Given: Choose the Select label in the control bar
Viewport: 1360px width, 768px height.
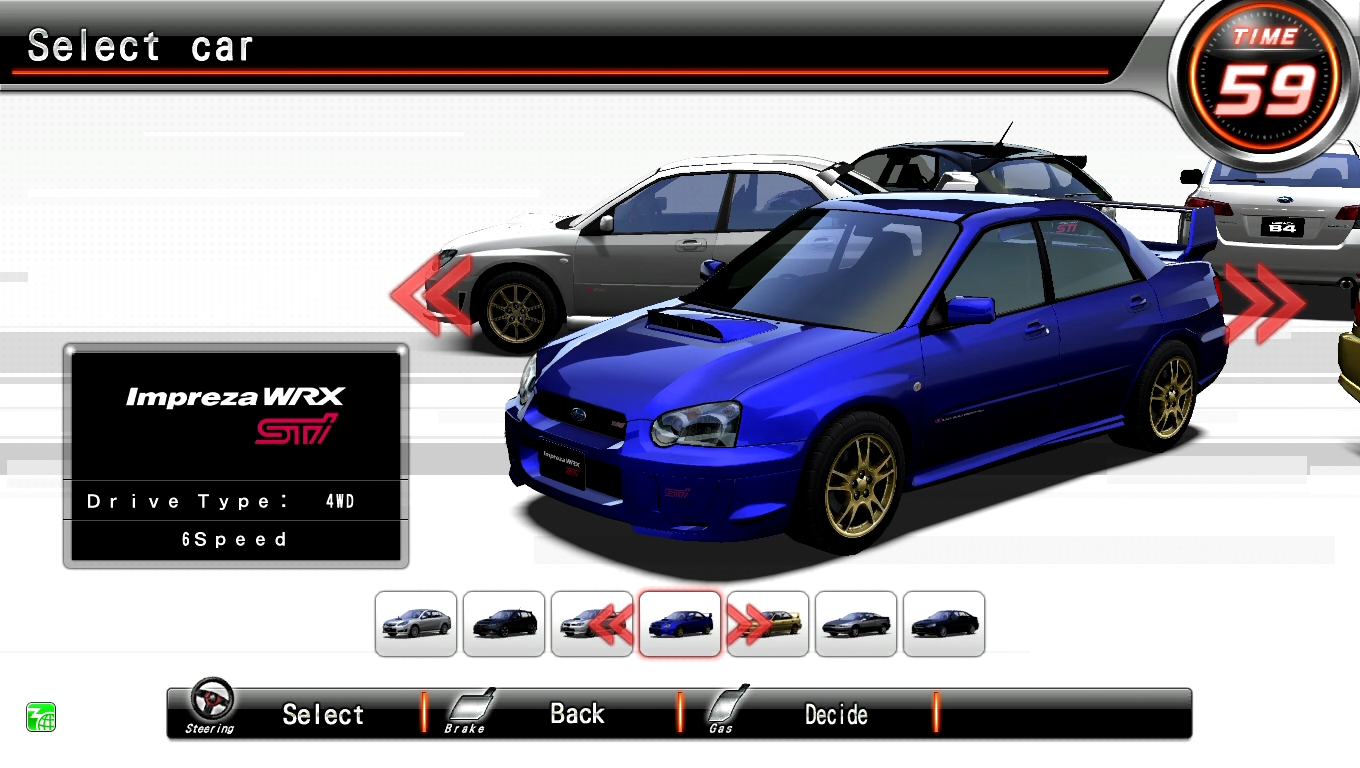Looking at the screenshot, I should tap(323, 714).
